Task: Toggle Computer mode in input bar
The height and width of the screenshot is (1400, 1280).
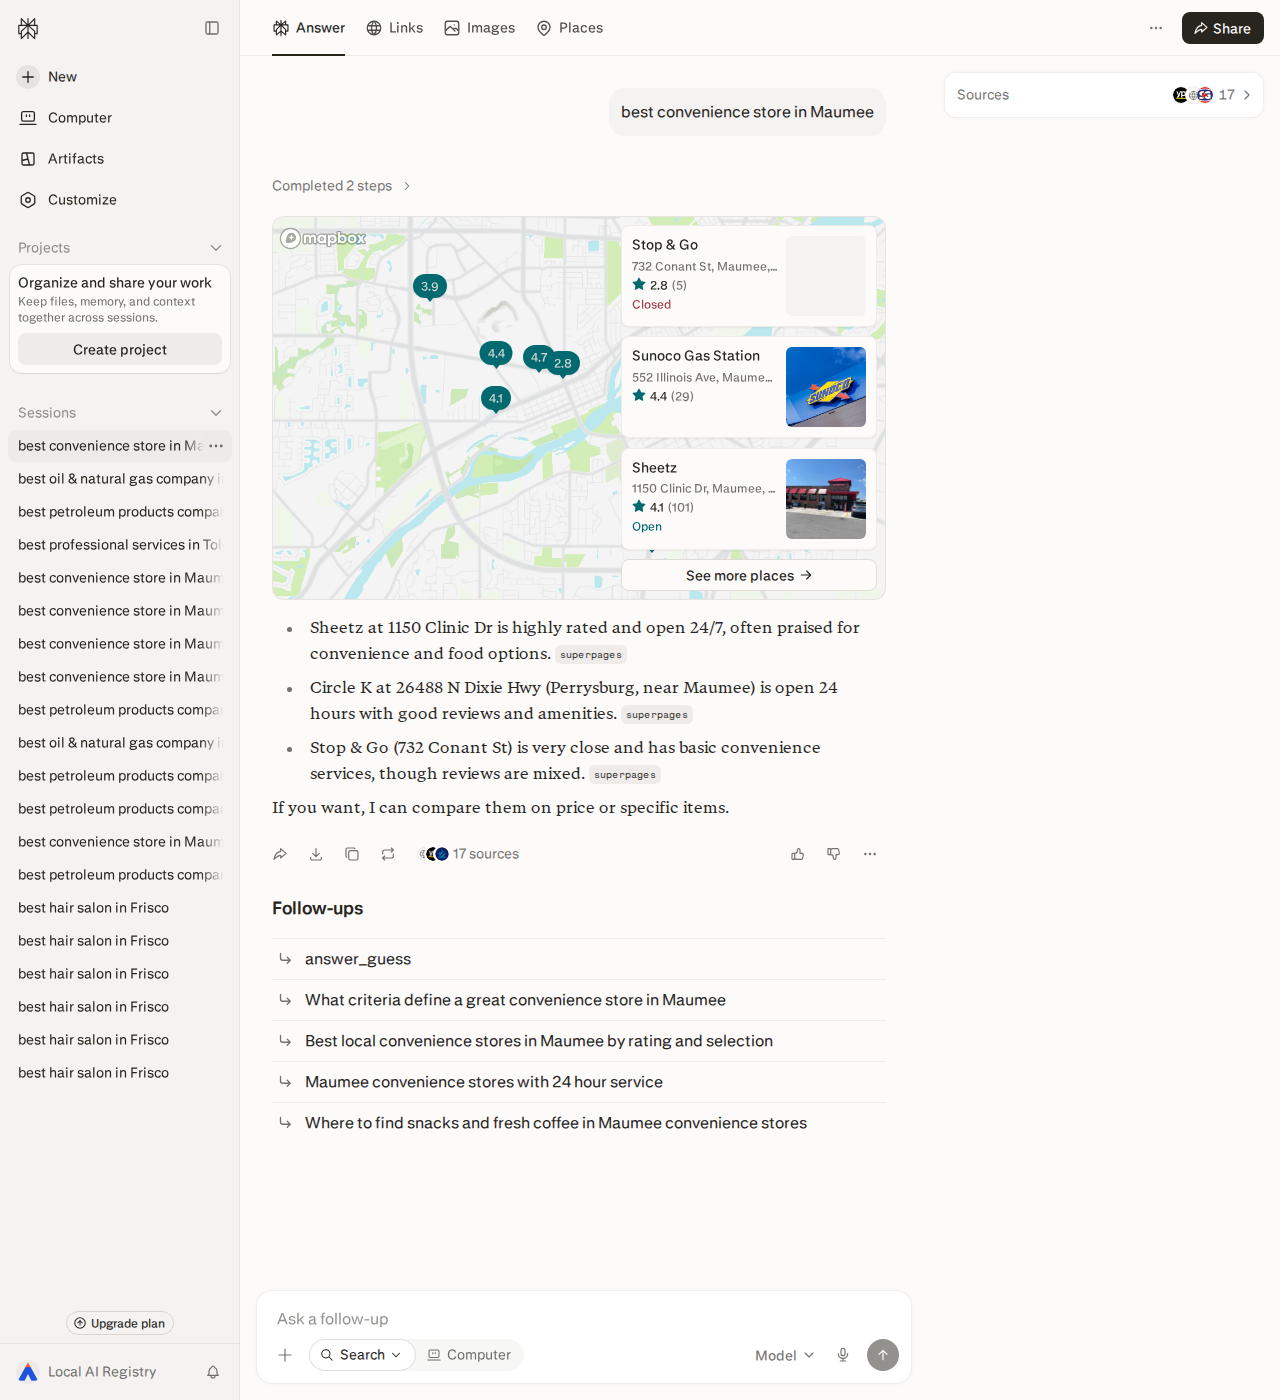Action: 469,1355
